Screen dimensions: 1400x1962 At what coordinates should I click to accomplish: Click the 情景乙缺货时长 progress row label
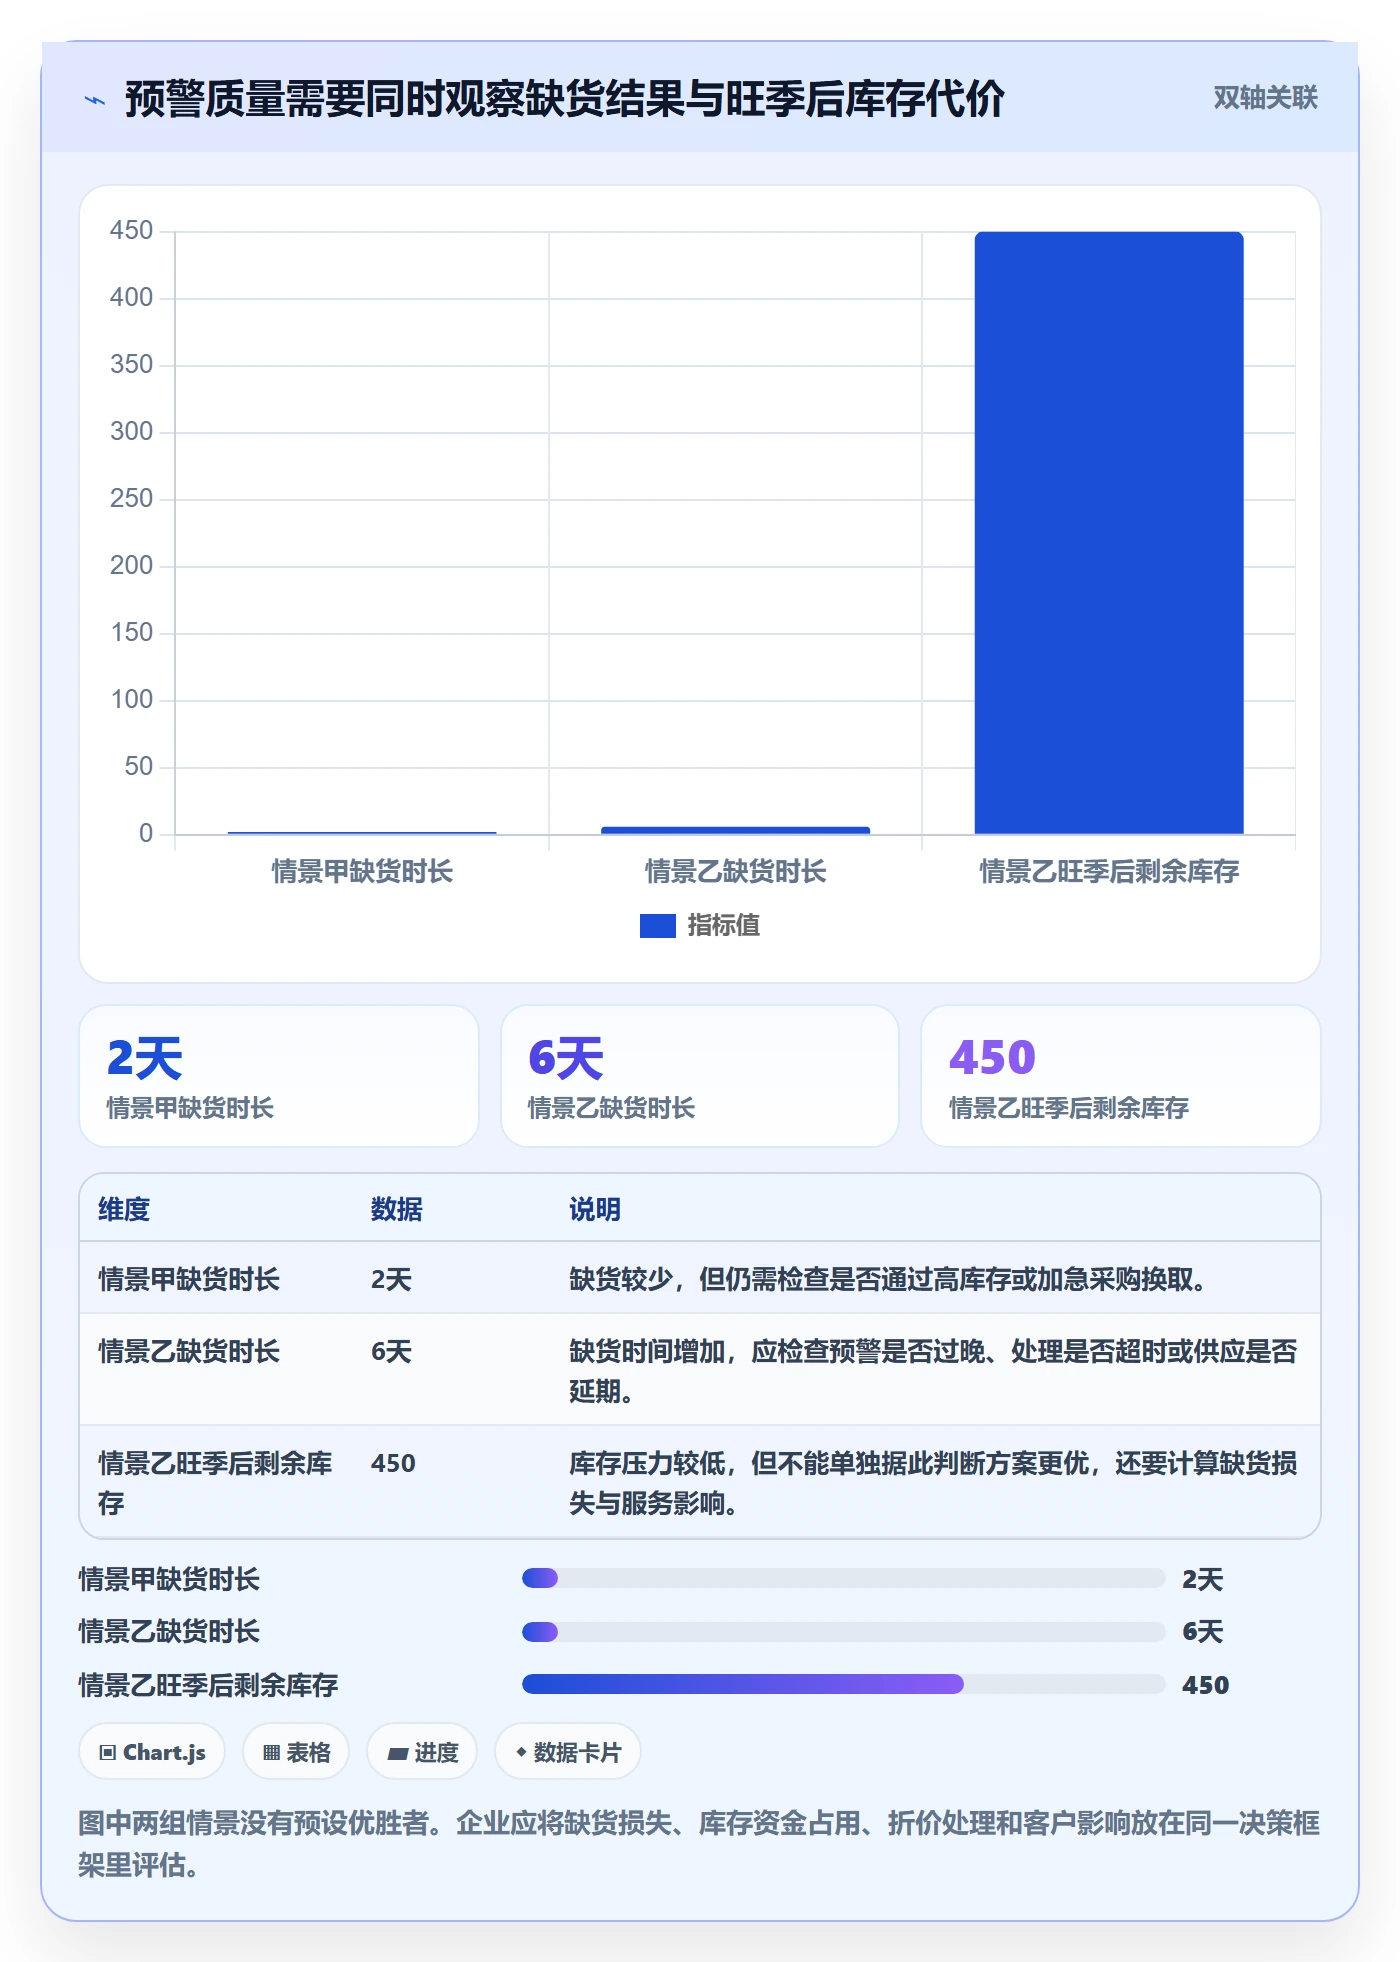click(x=169, y=1632)
